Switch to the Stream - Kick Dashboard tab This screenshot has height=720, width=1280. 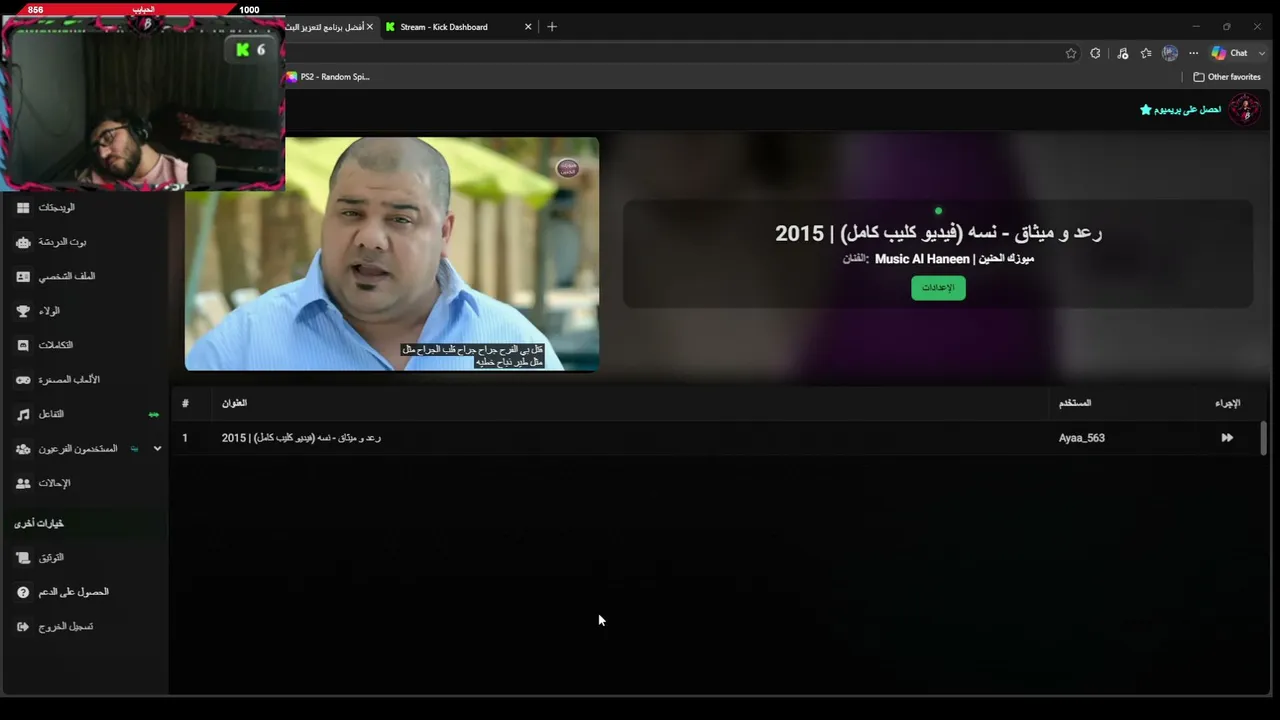(x=459, y=27)
